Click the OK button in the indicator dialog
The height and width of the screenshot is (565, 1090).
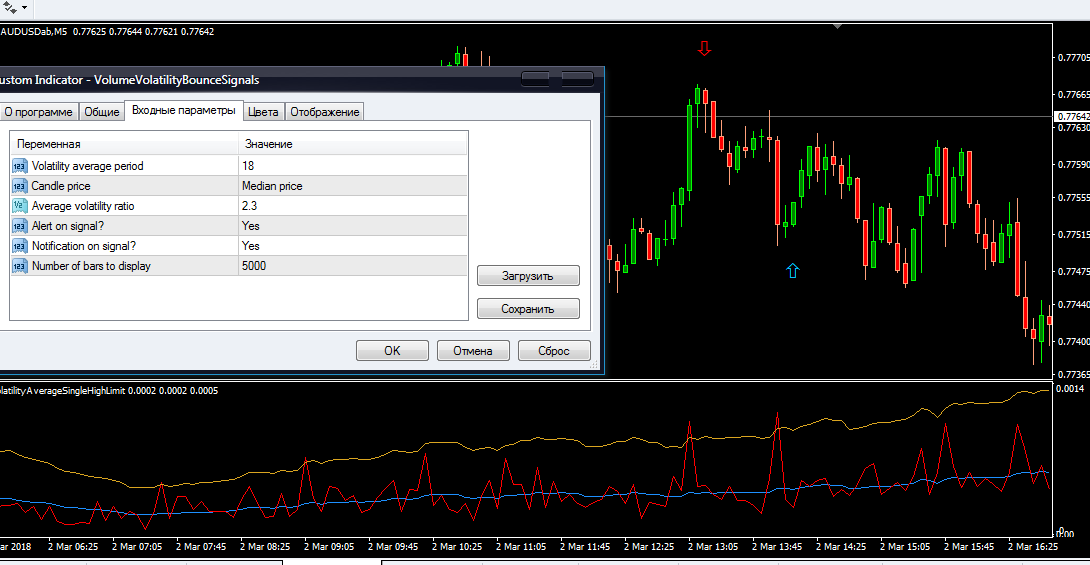pyautogui.click(x=392, y=351)
